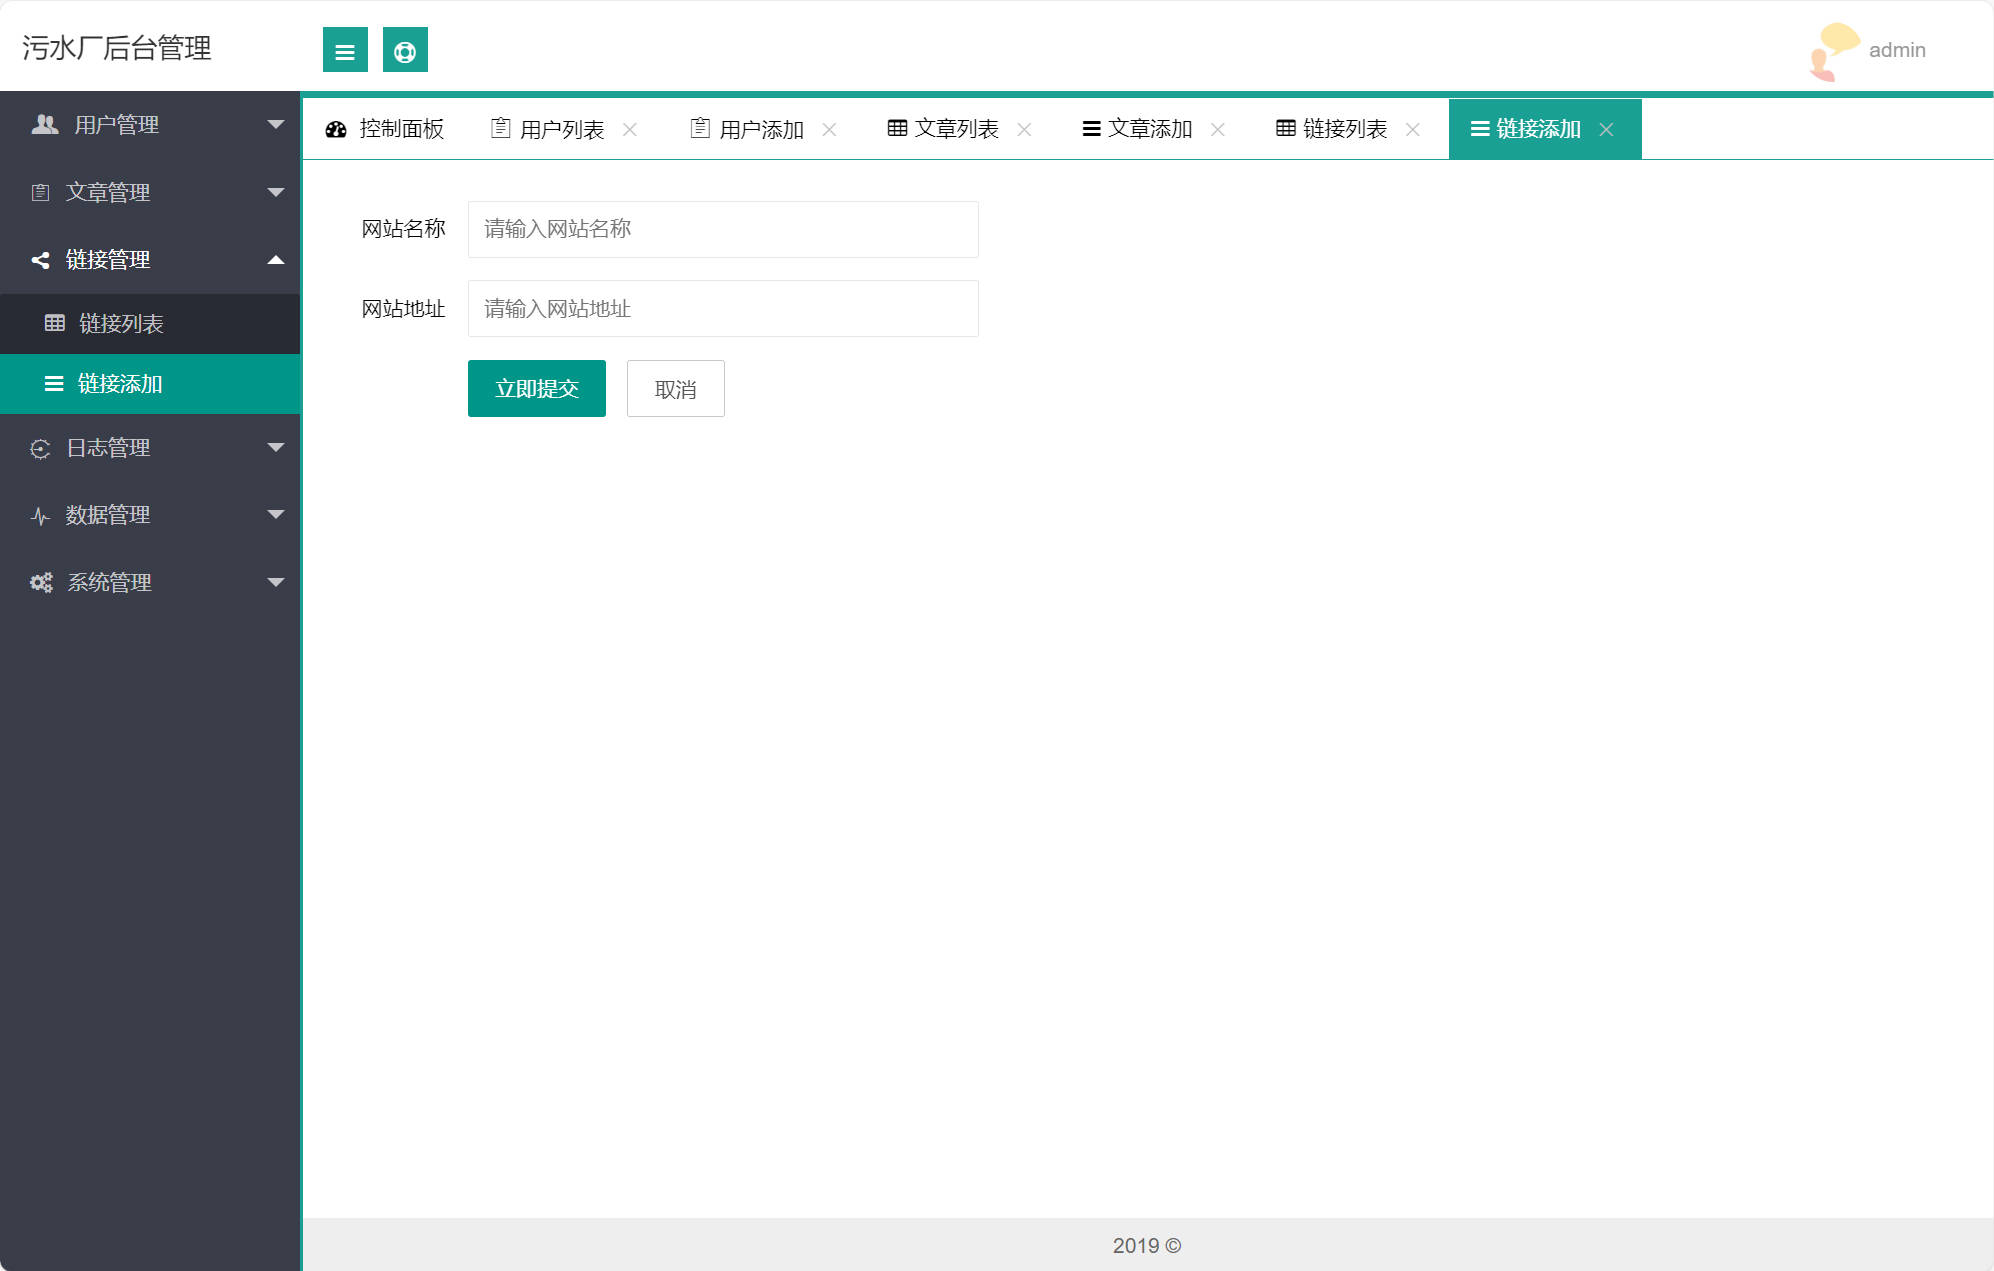Open 日志管理 via its clock icon

[x=40, y=448]
